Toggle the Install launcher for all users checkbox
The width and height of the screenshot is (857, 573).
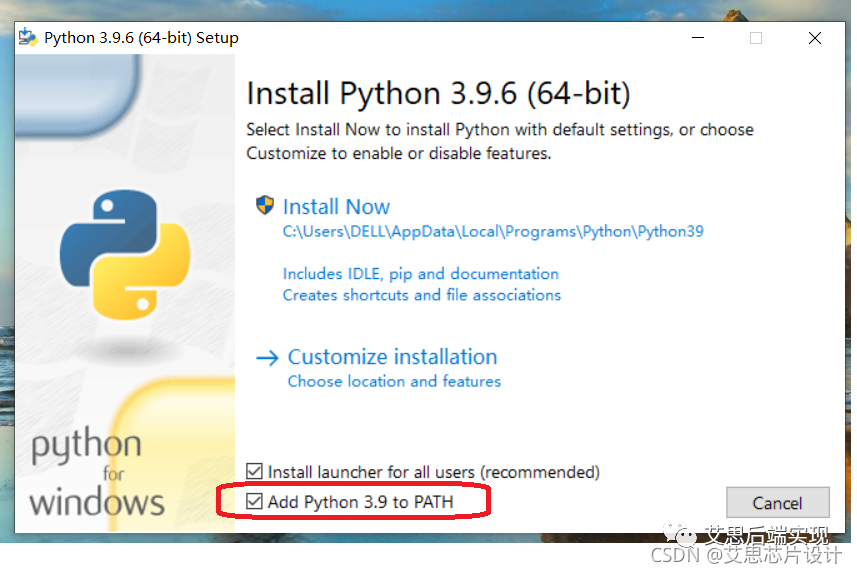[x=255, y=471]
